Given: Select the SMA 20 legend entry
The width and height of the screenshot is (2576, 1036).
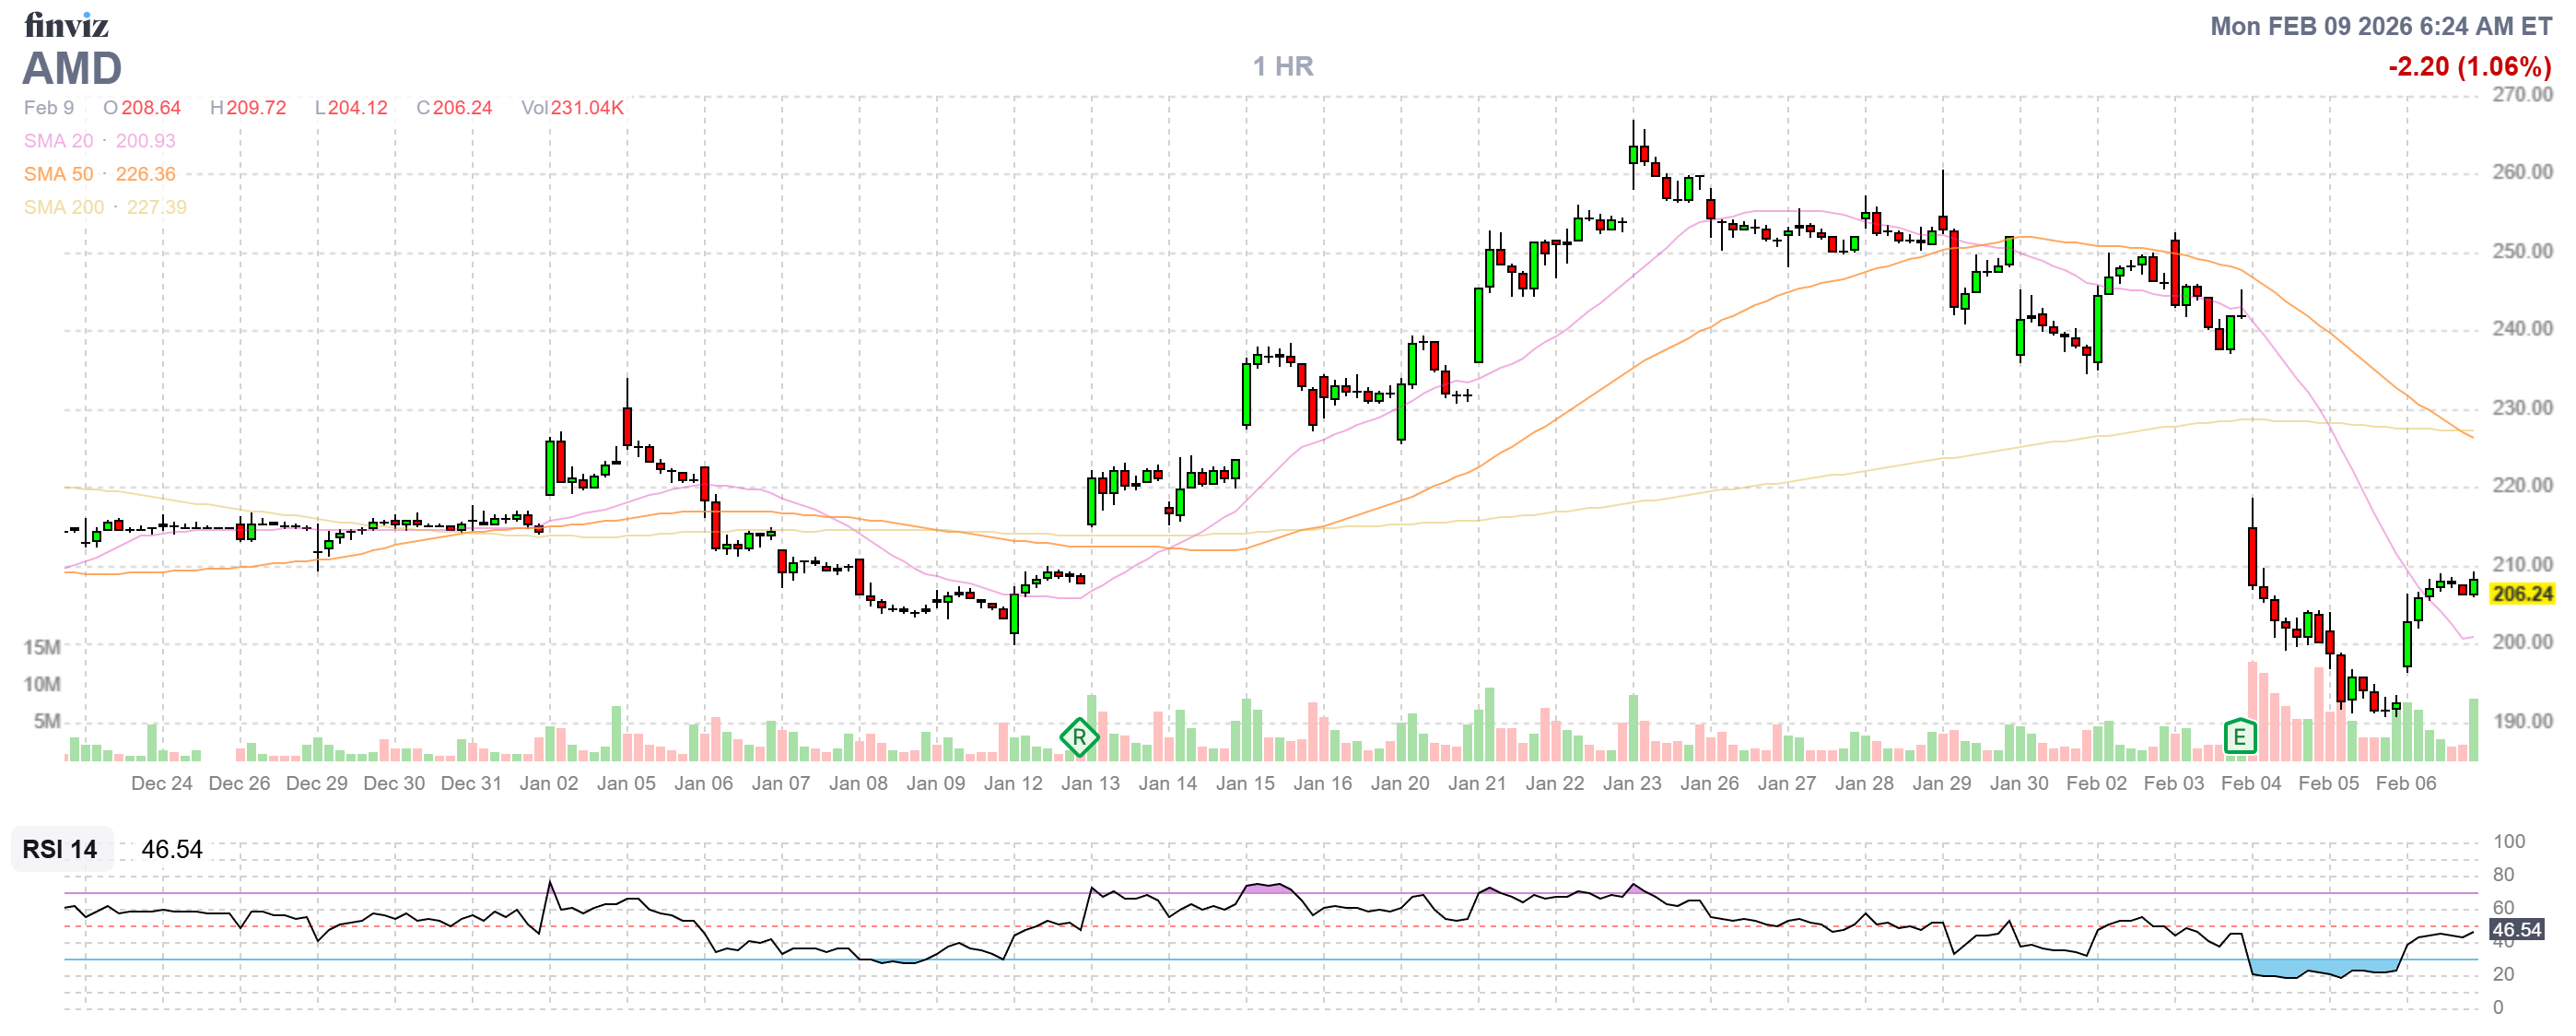Looking at the screenshot, I should (58, 141).
